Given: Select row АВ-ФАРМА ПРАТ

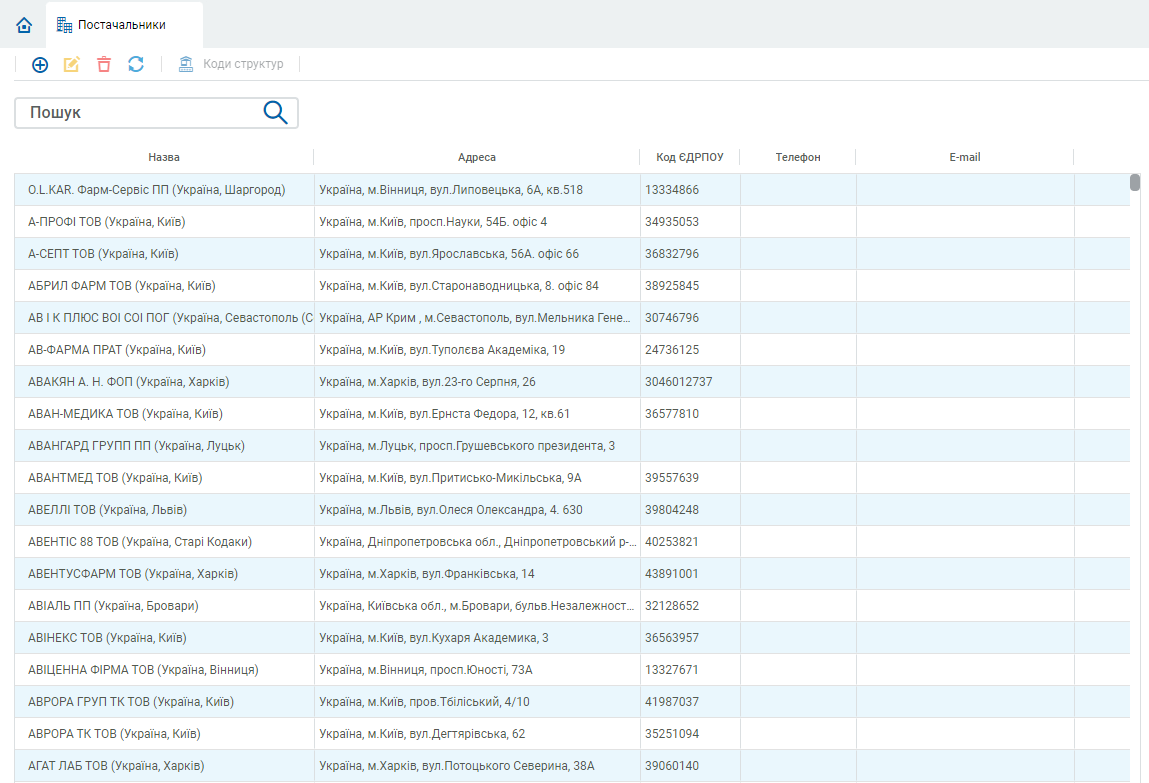Looking at the screenshot, I should click(572, 349).
